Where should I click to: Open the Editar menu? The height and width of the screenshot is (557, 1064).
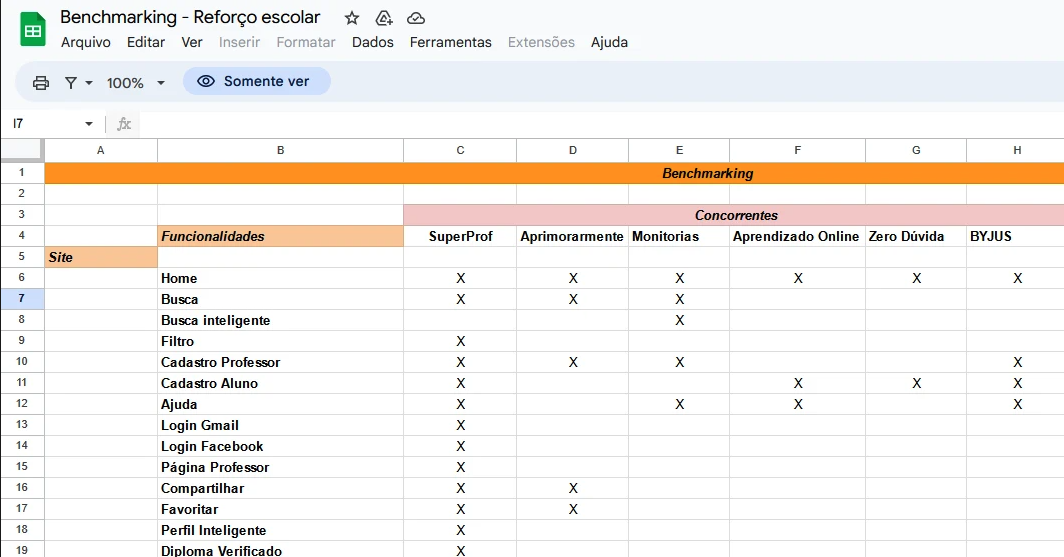coord(146,42)
